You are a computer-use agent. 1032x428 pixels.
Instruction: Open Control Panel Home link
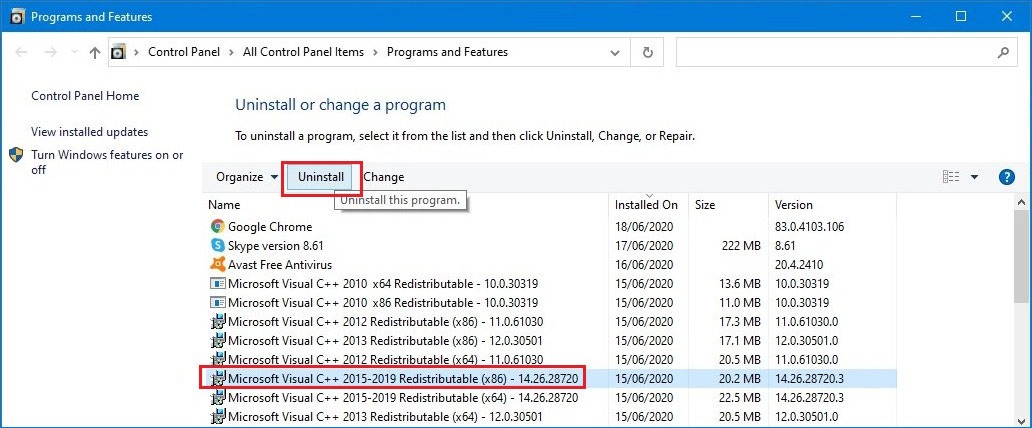tap(86, 95)
